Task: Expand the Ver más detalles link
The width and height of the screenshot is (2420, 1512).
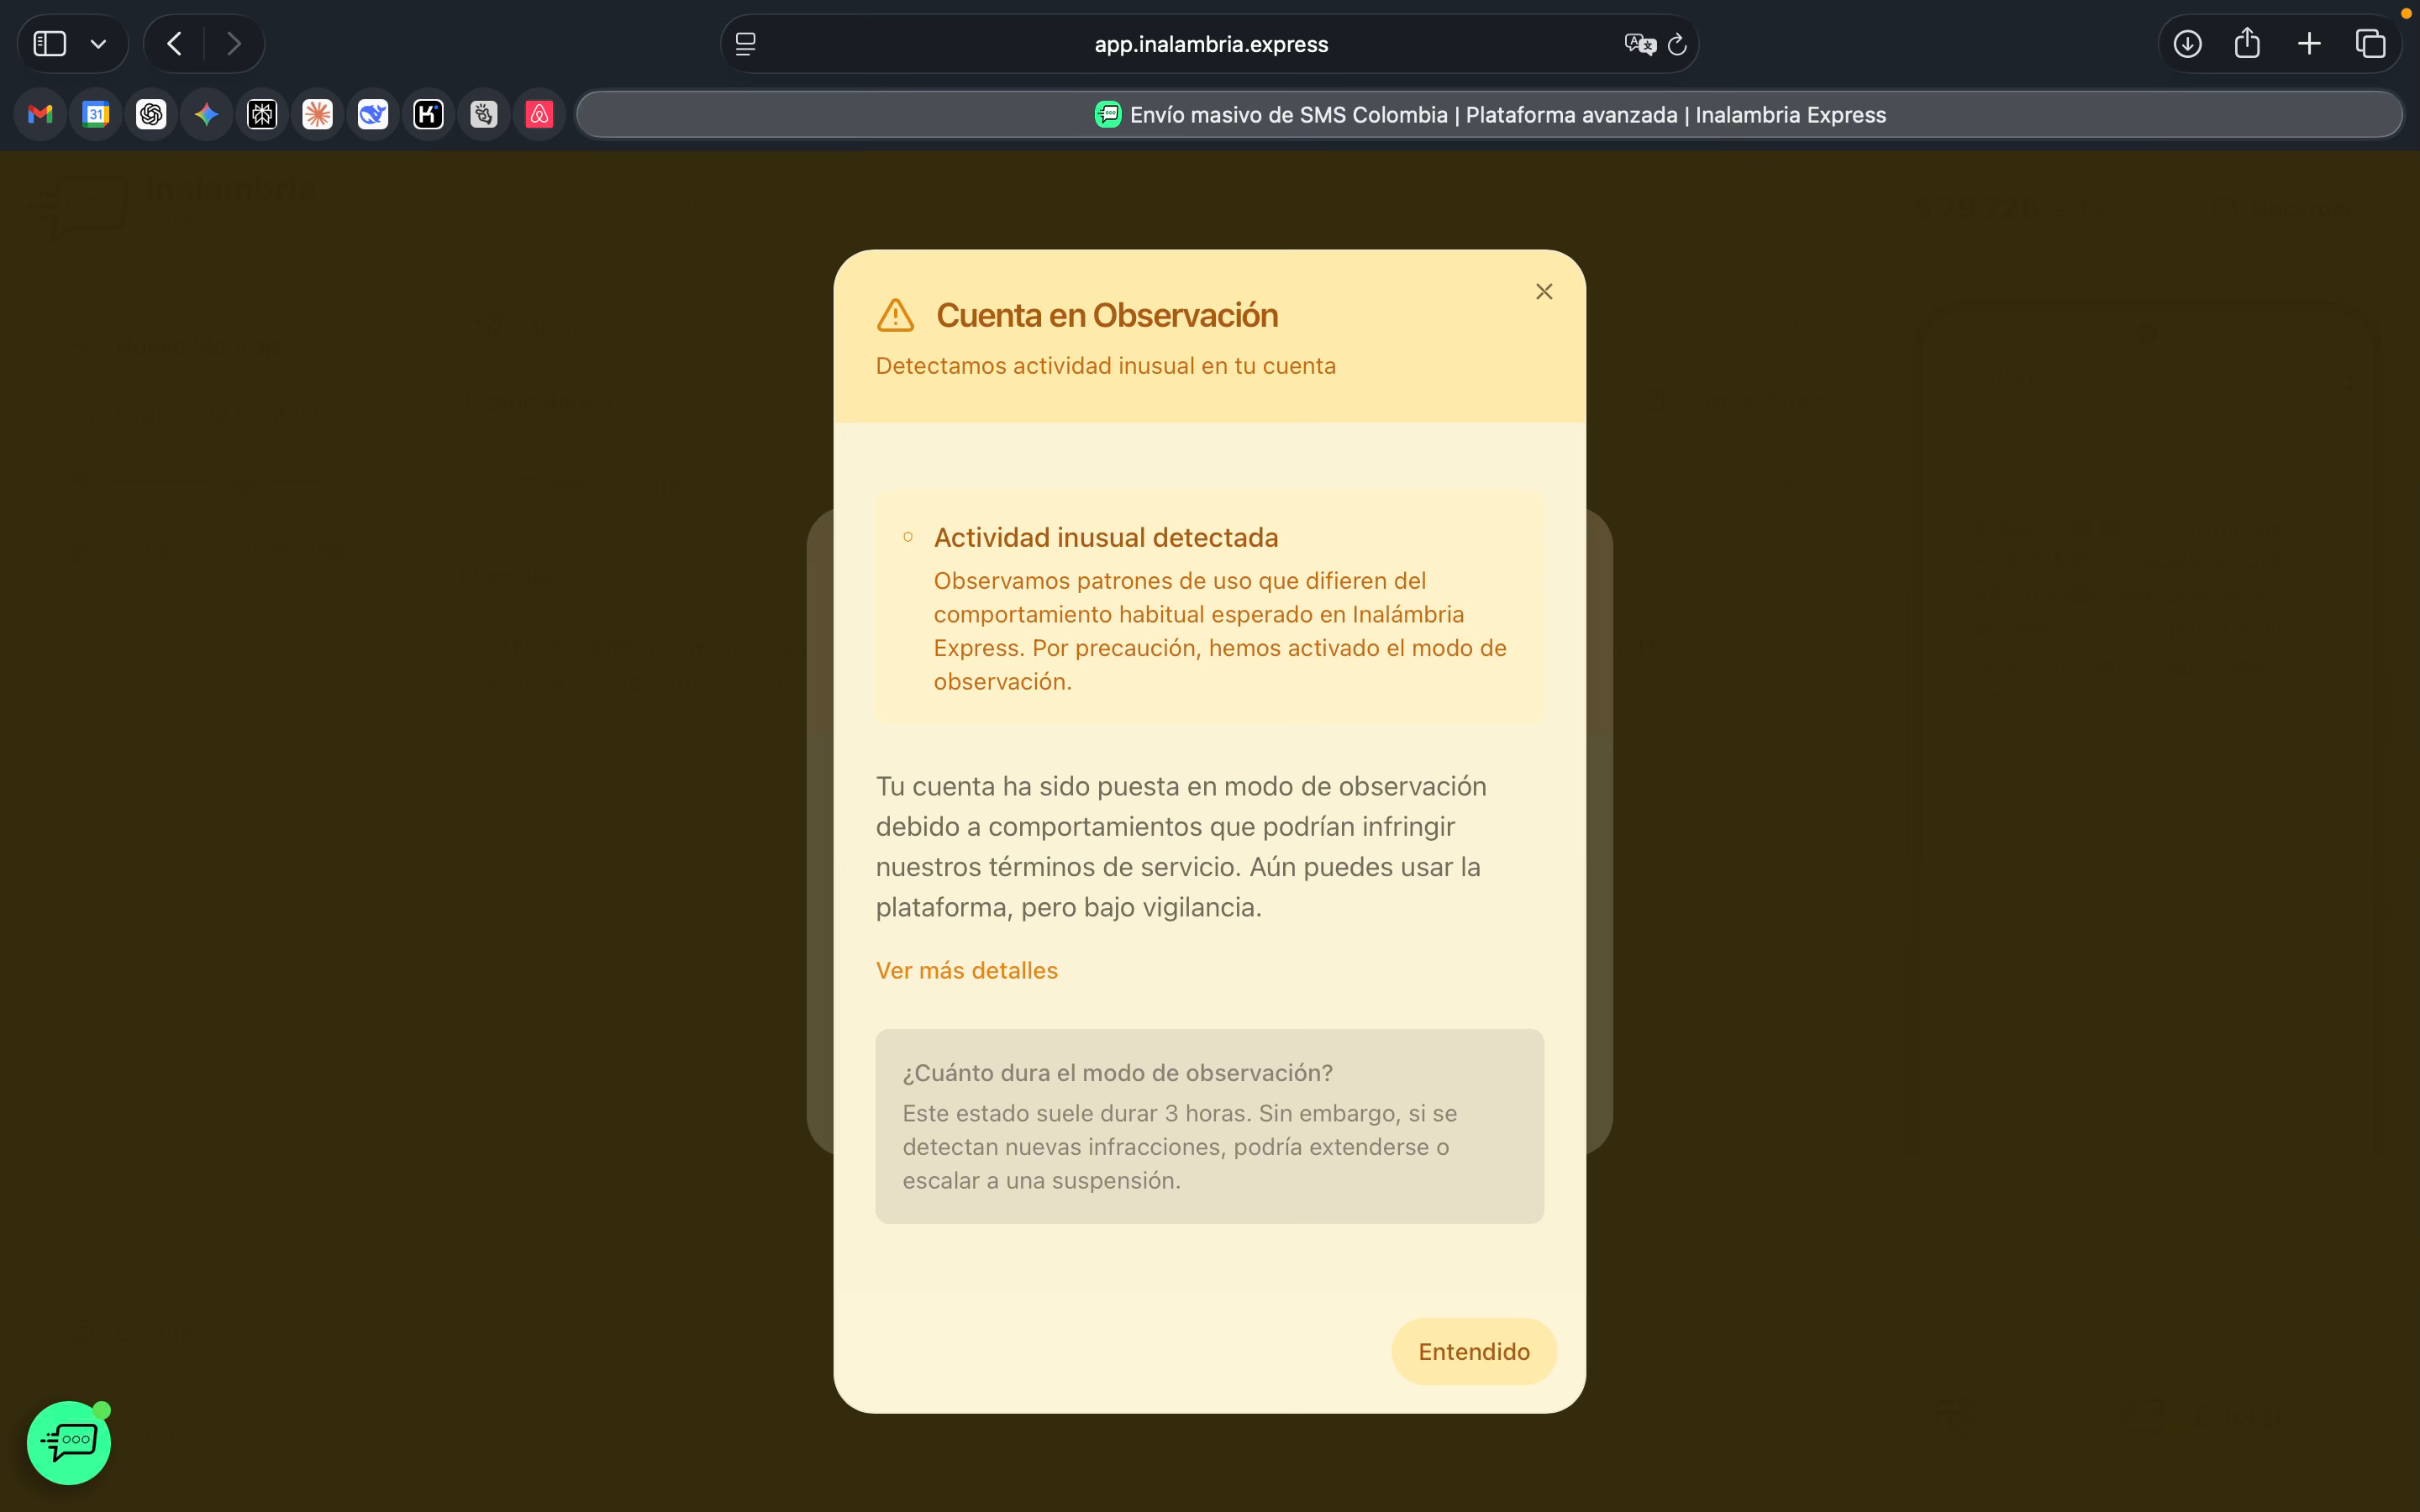Action: pos(966,970)
